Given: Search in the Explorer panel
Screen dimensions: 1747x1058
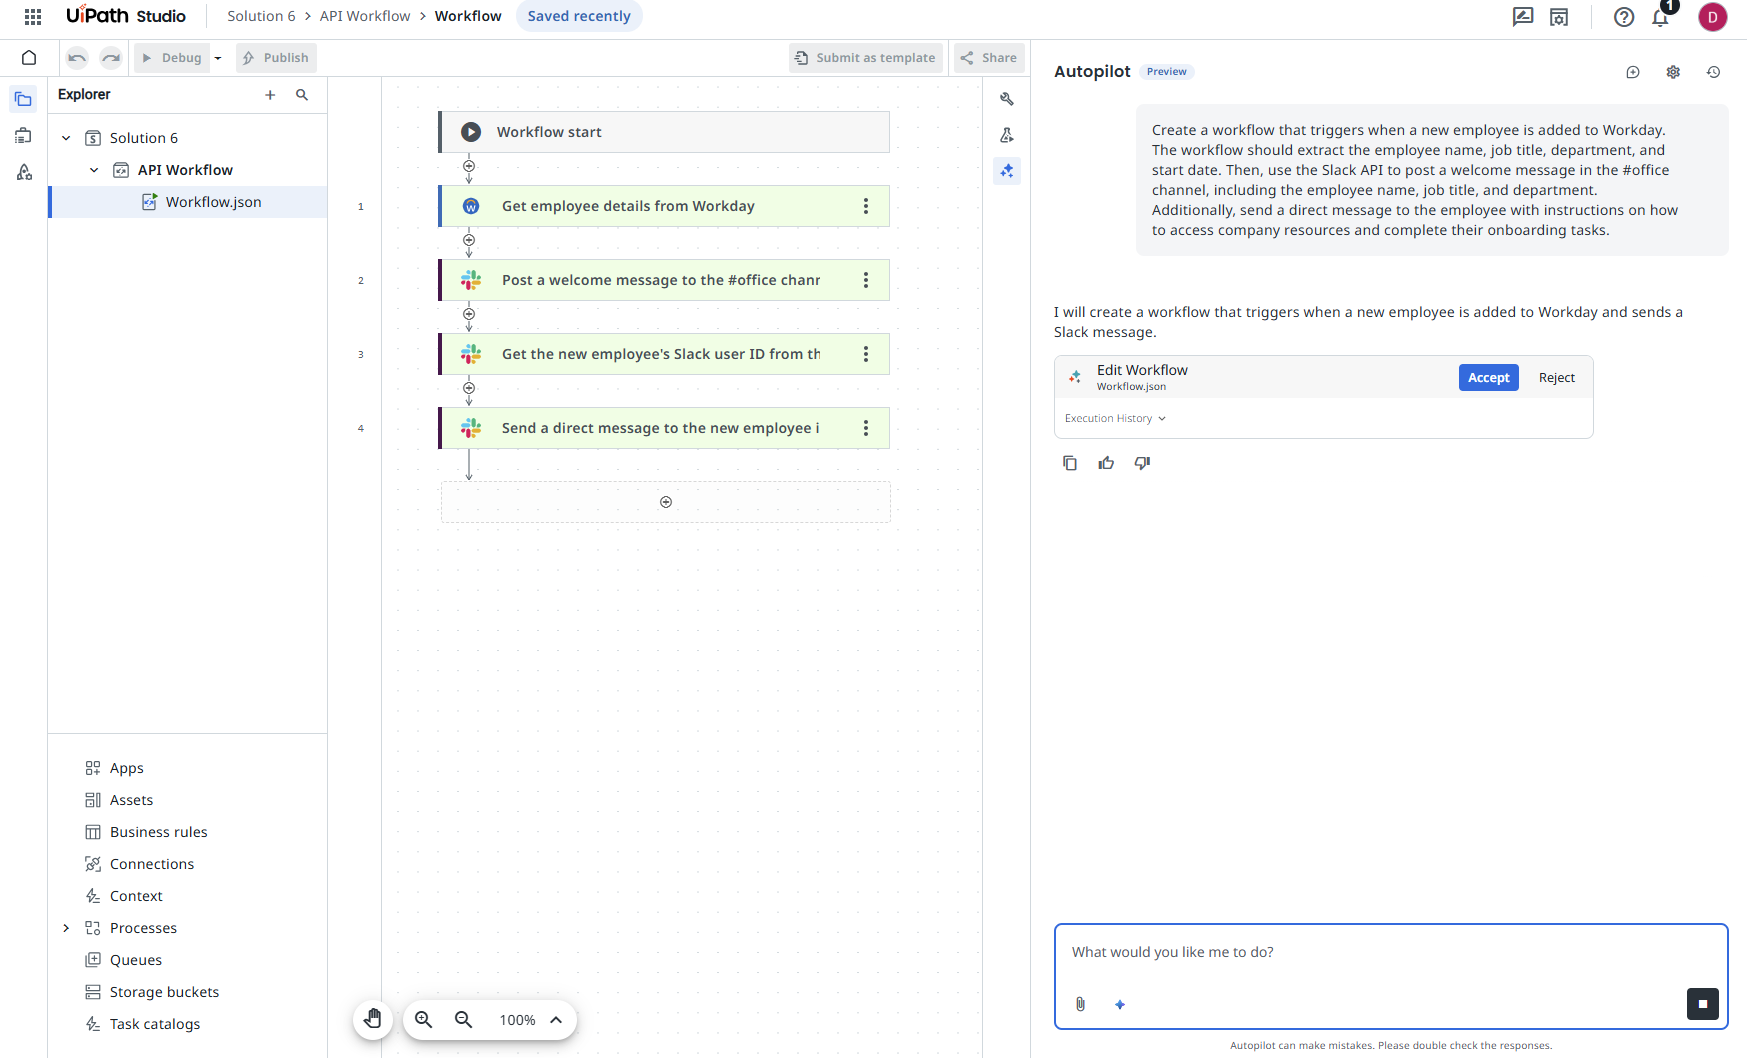Looking at the screenshot, I should point(302,95).
